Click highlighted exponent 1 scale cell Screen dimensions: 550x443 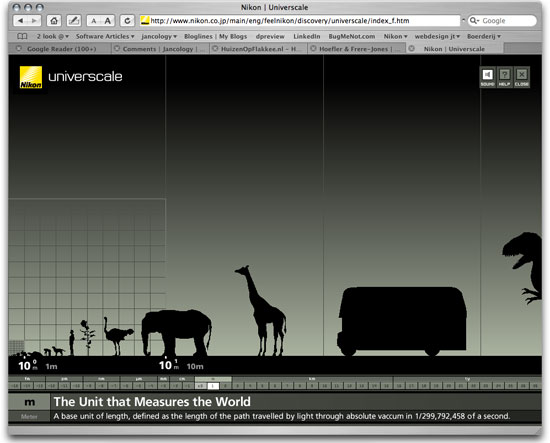[x=213, y=386]
